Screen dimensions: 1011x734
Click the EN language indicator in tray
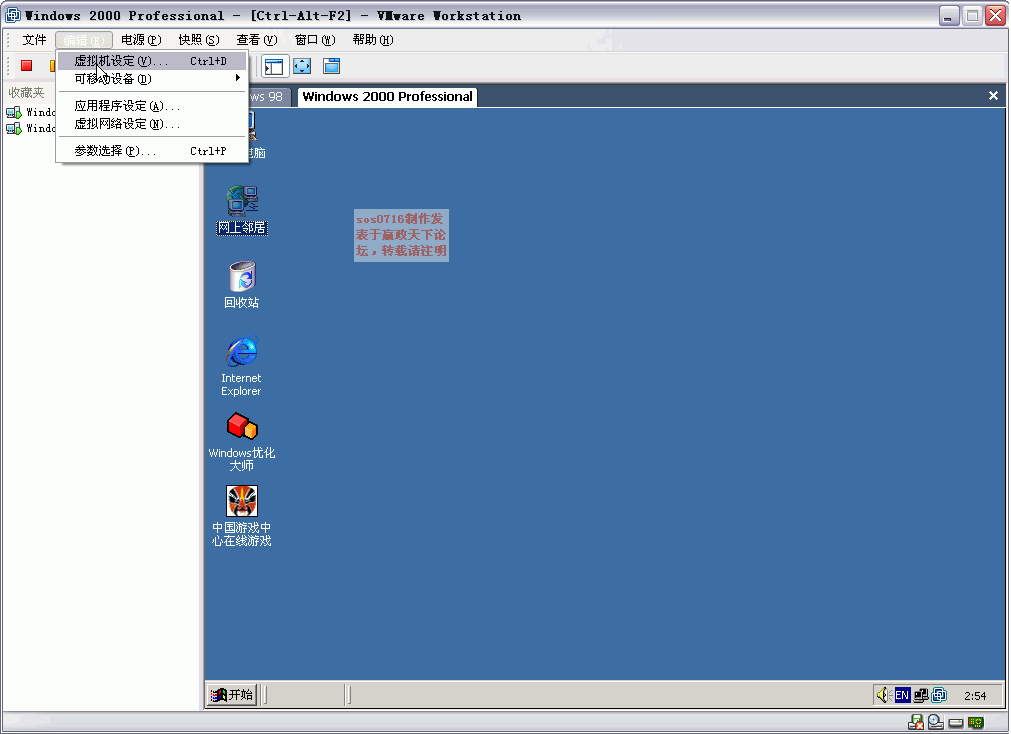[902, 695]
